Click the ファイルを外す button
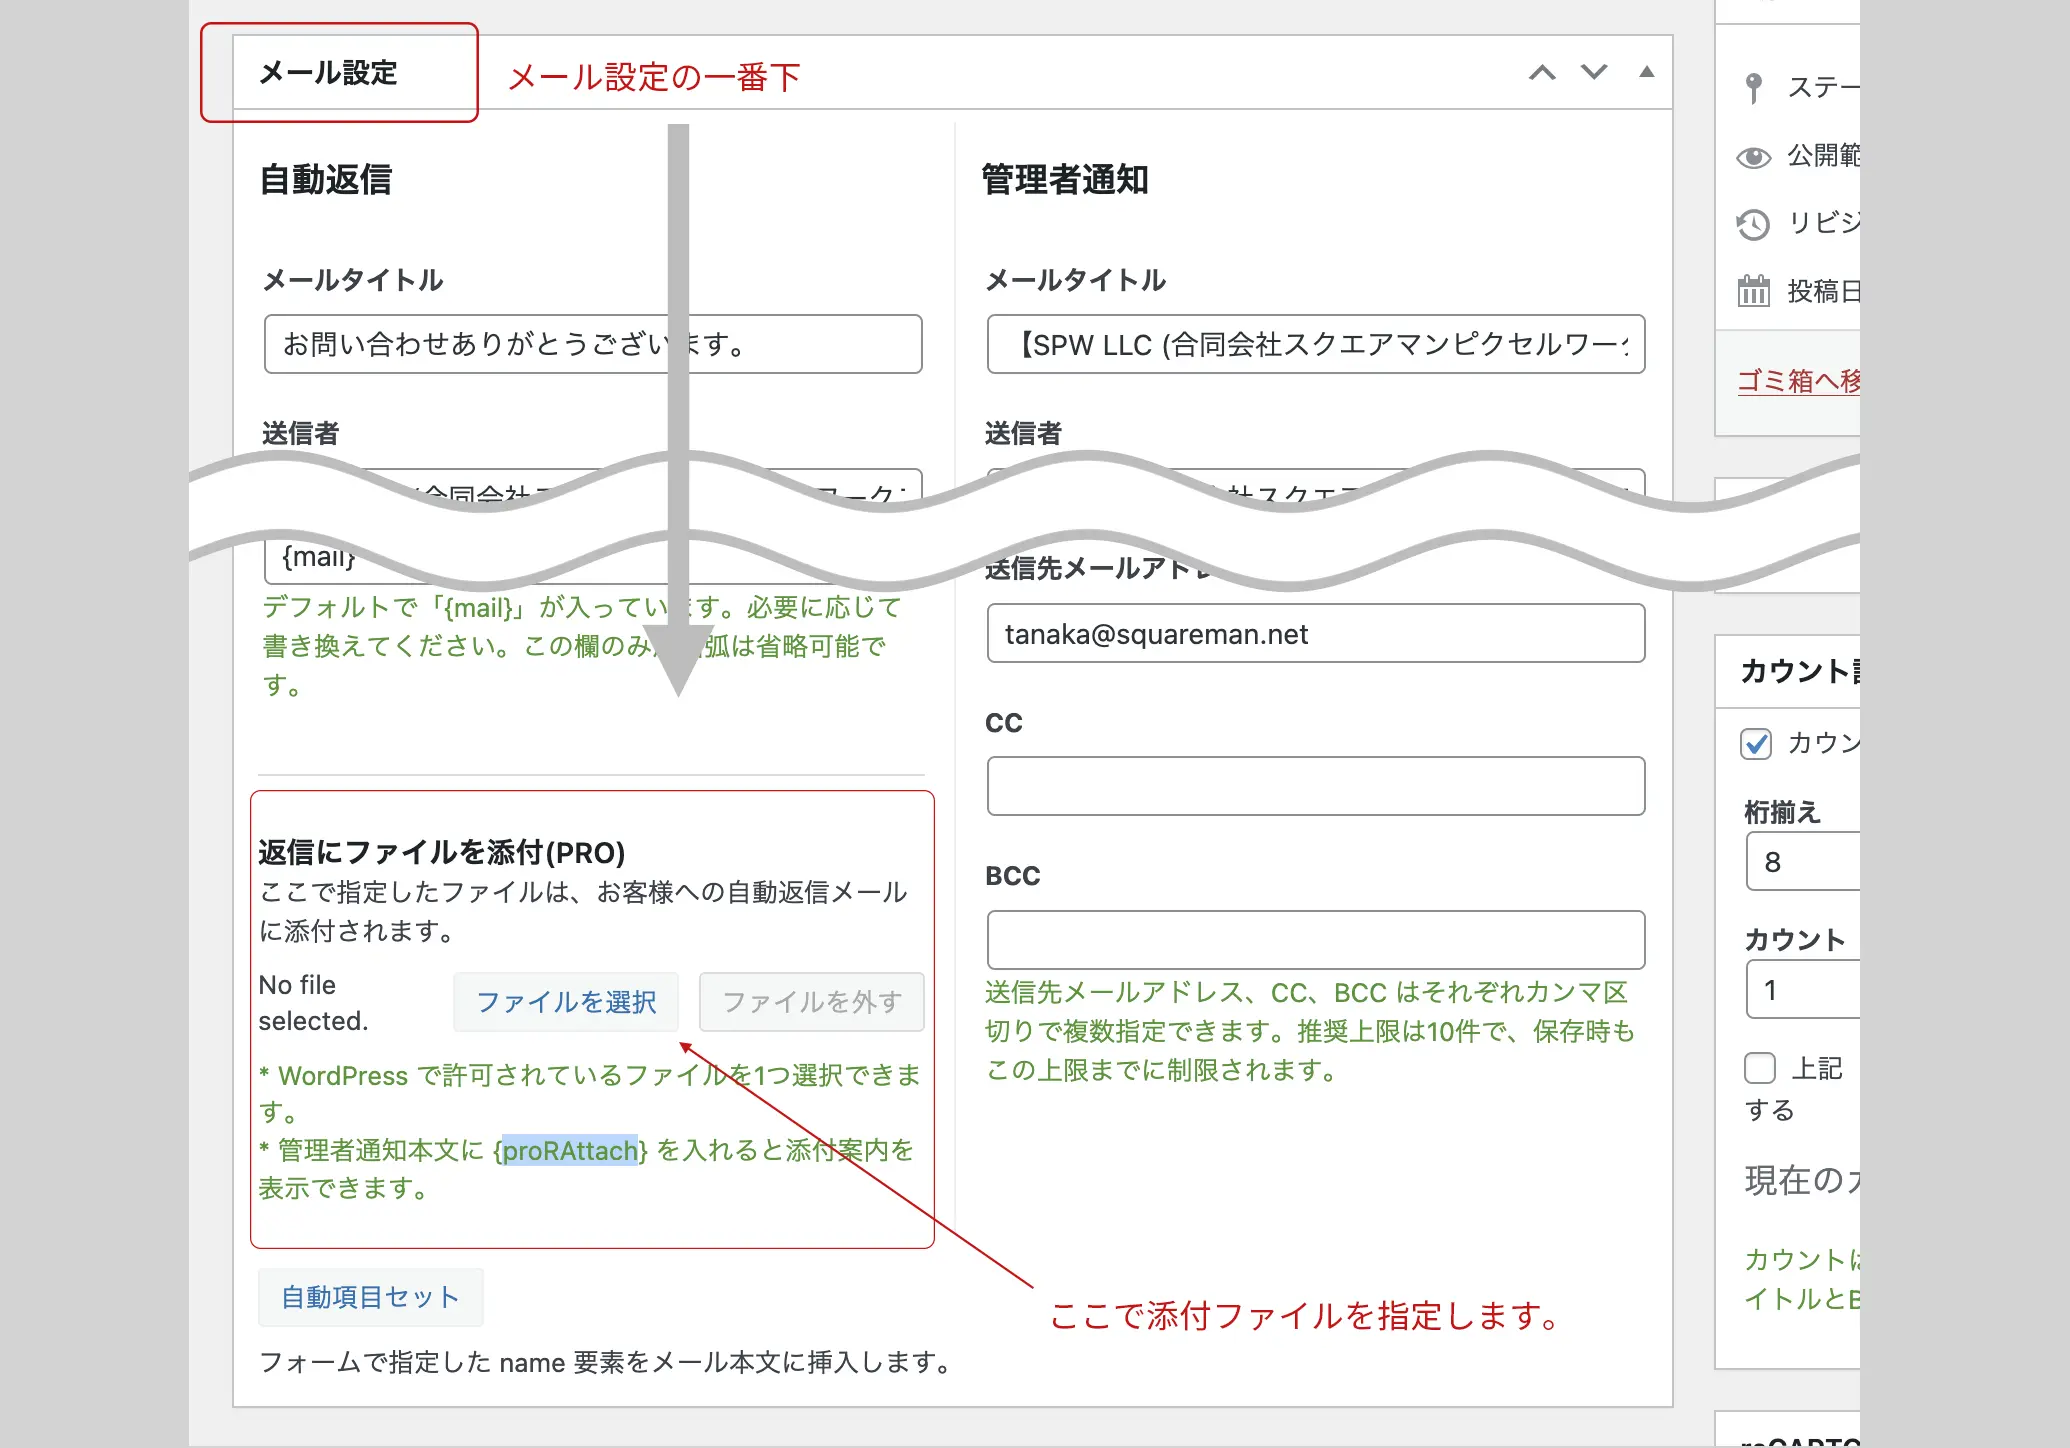 pos(812,1002)
